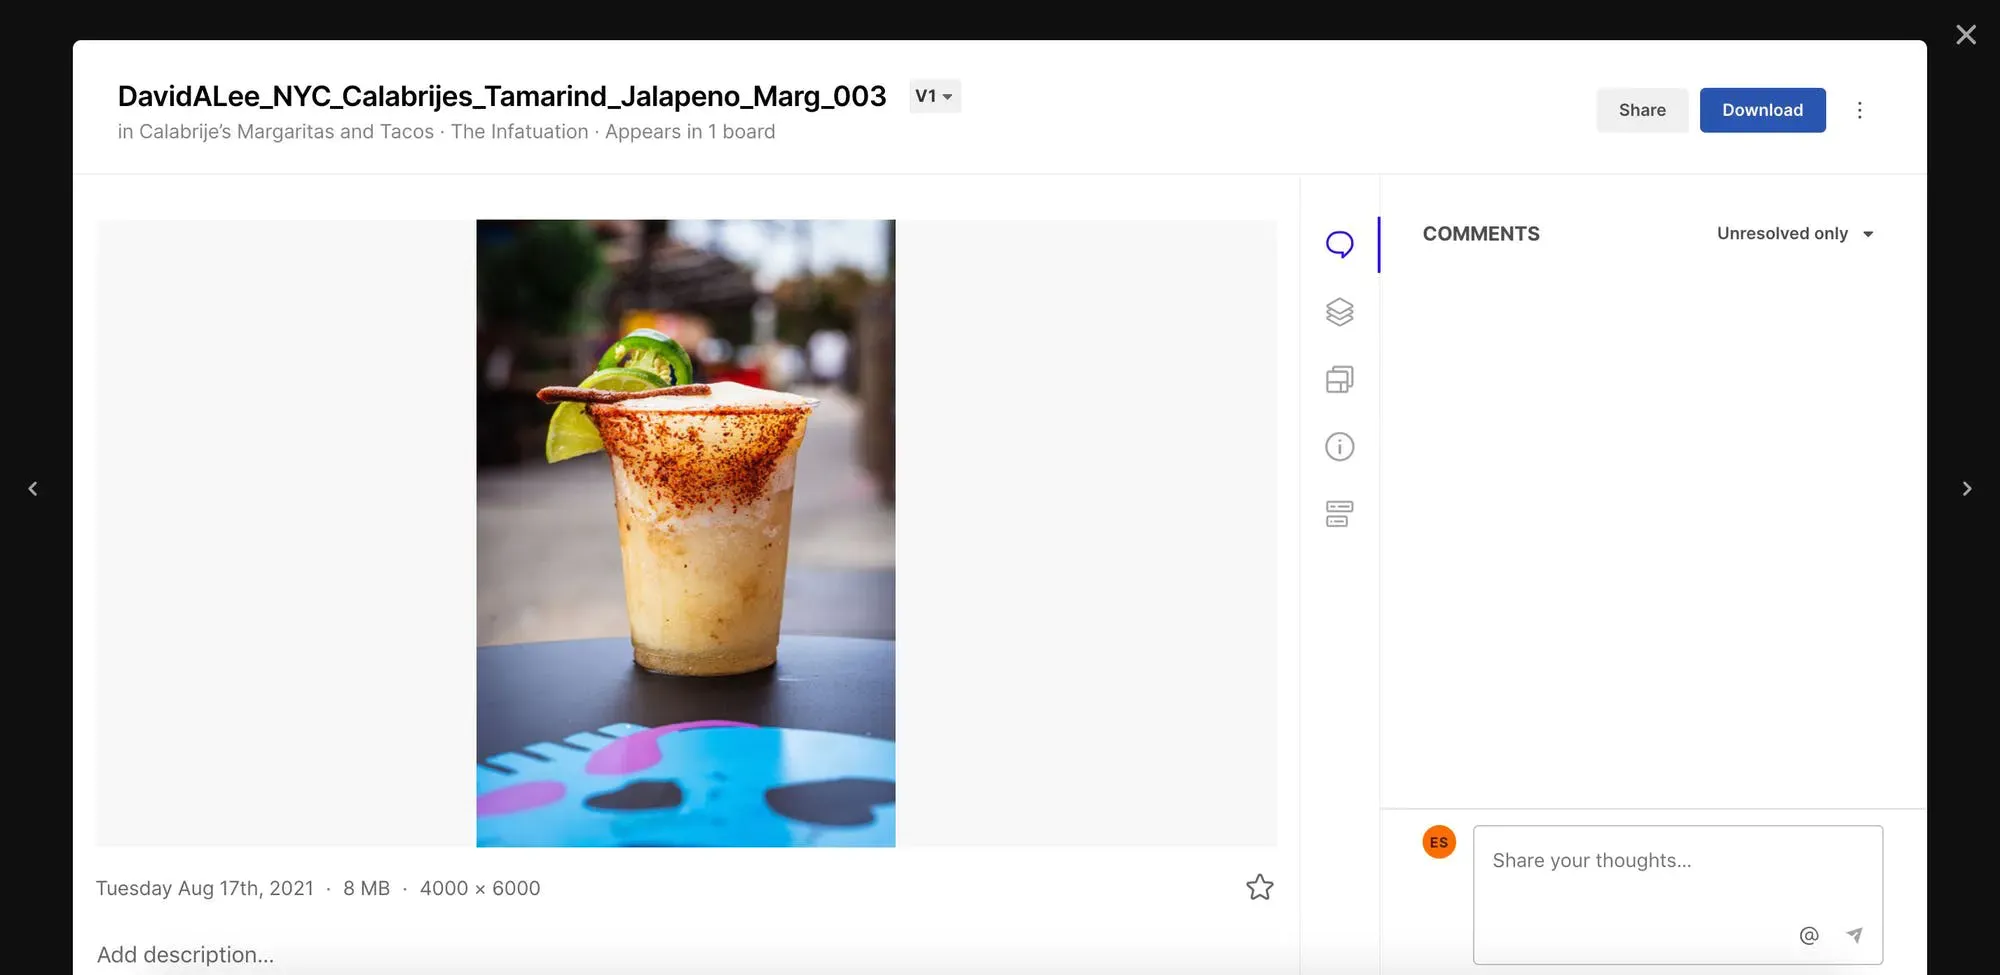Expand the V1 version dropdown
Image resolution: width=2000 pixels, height=975 pixels.
coord(934,96)
